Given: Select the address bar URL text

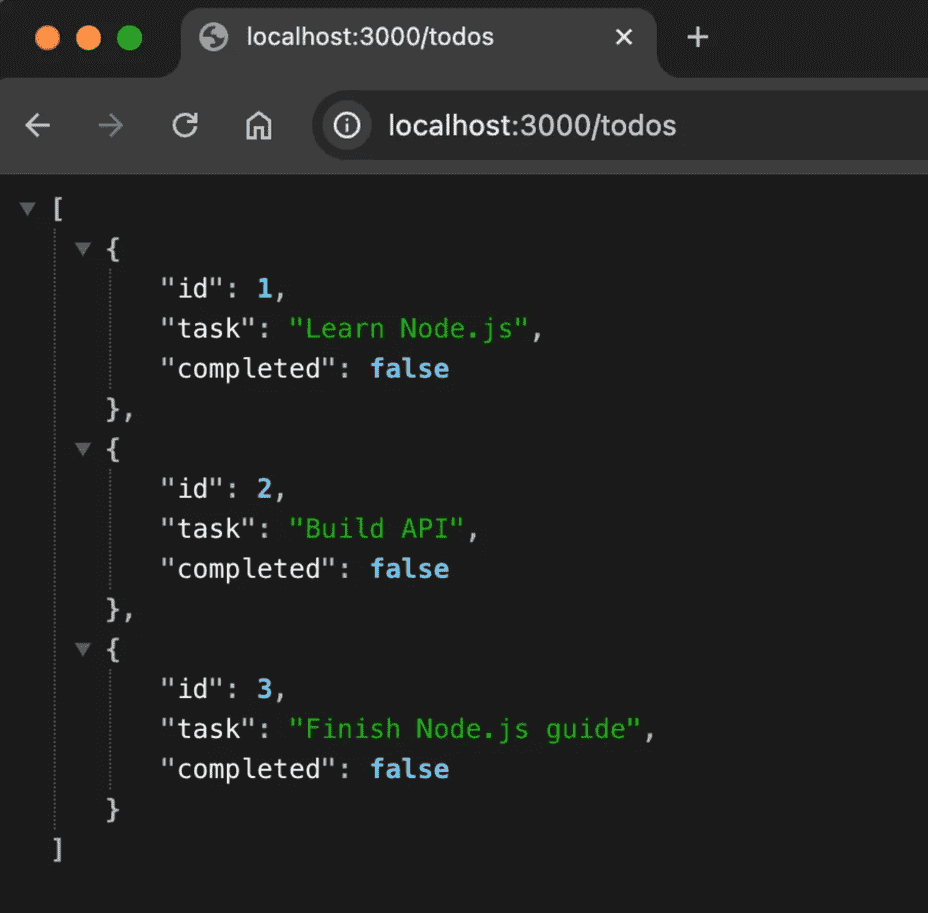Looking at the screenshot, I should click(x=531, y=126).
